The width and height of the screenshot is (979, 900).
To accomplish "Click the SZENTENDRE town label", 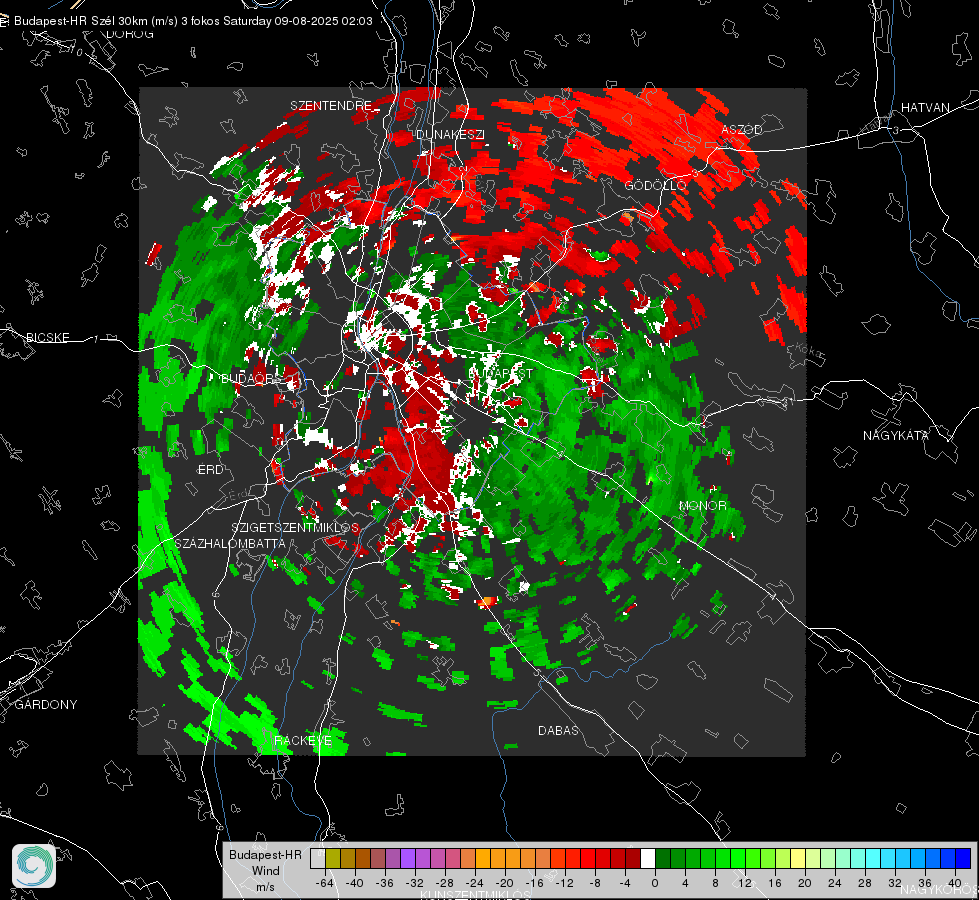I will pyautogui.click(x=330, y=106).
